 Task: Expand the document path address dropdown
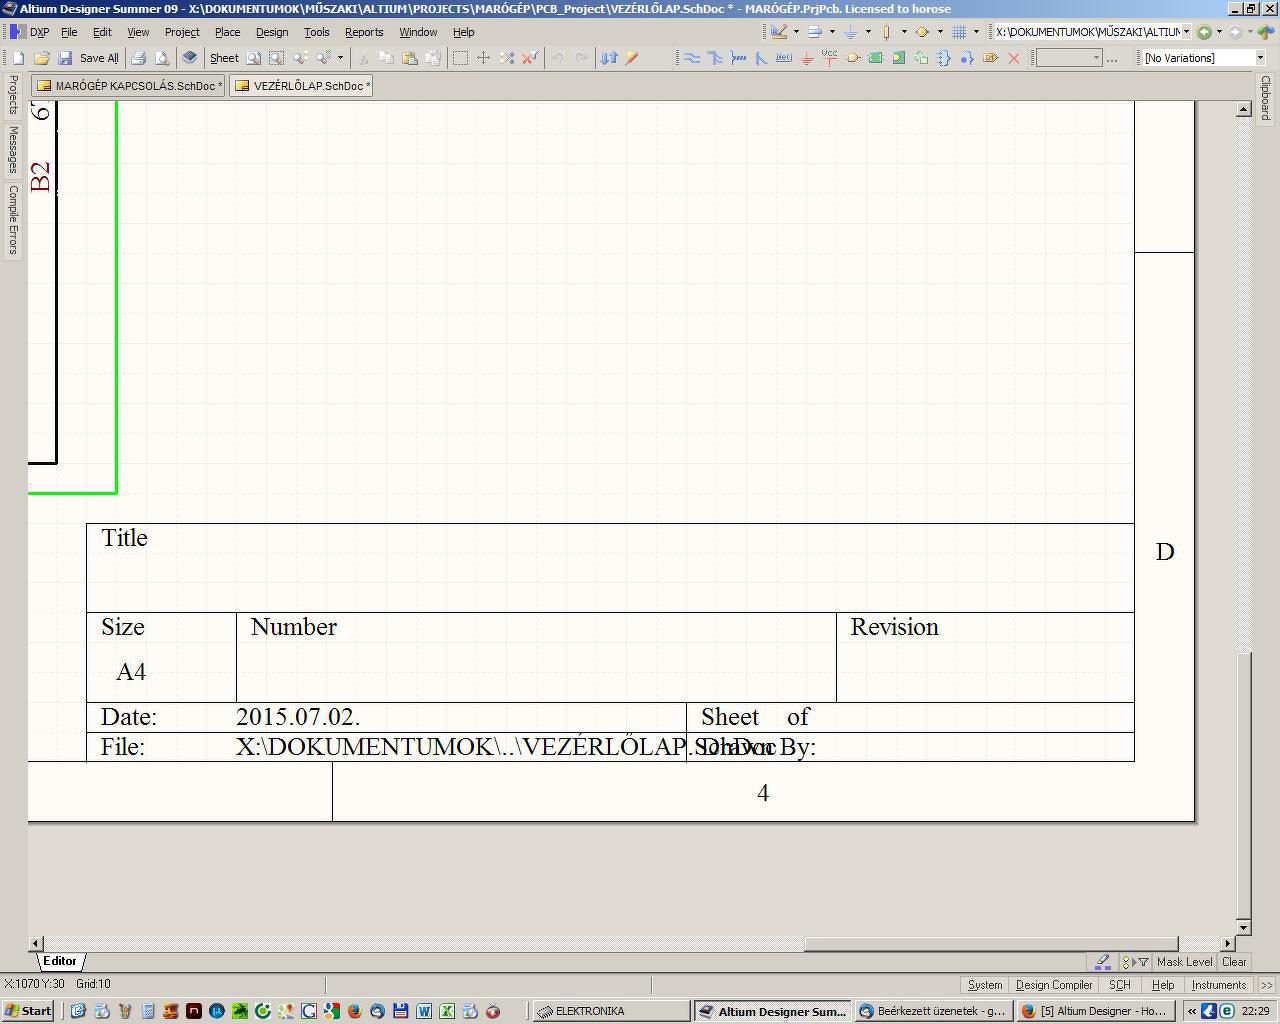click(x=1187, y=32)
